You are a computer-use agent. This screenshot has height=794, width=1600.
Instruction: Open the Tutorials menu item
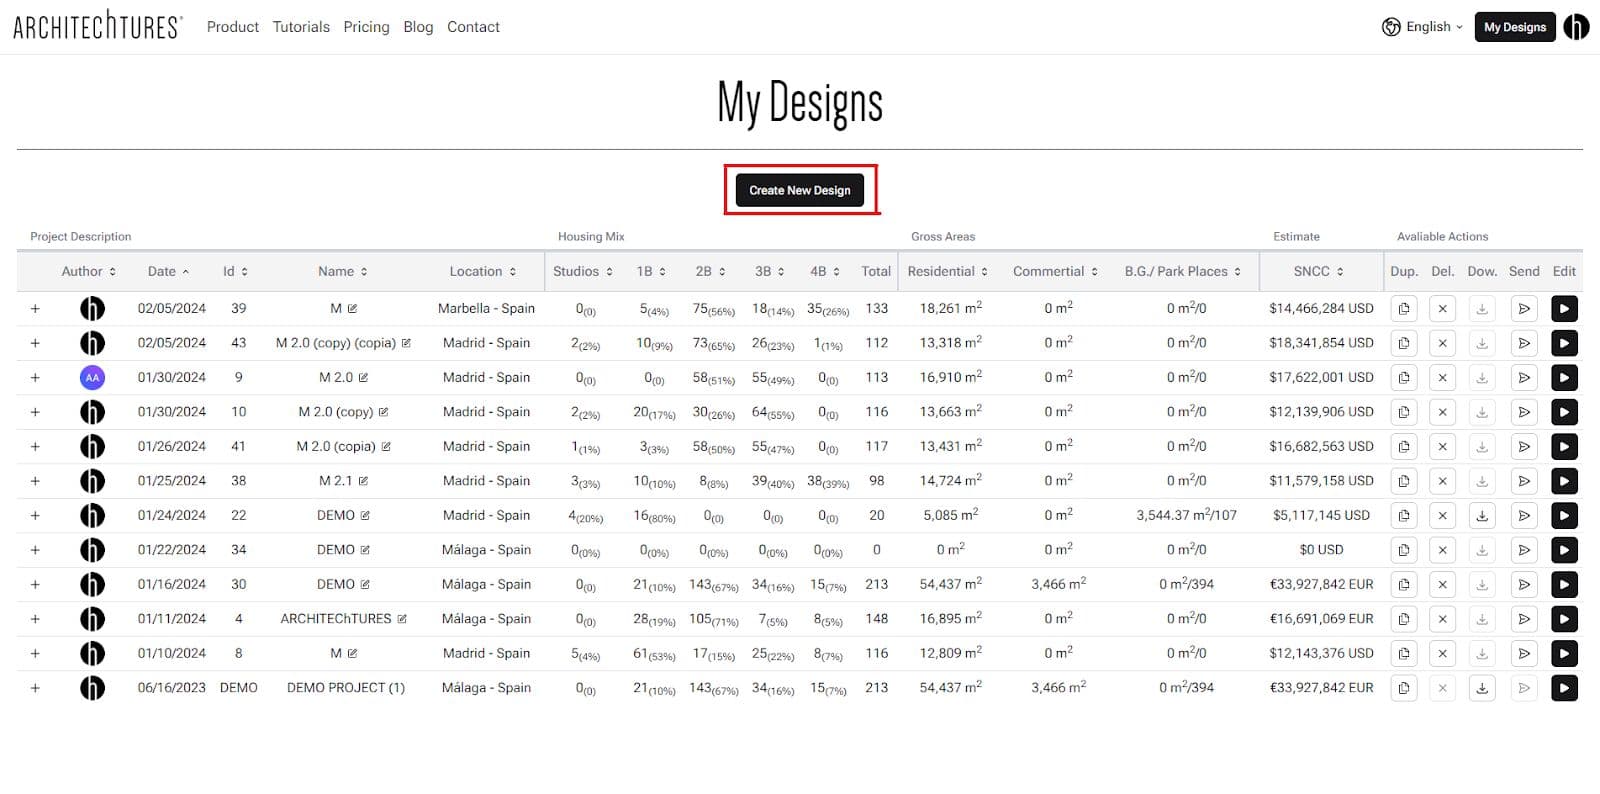click(301, 27)
